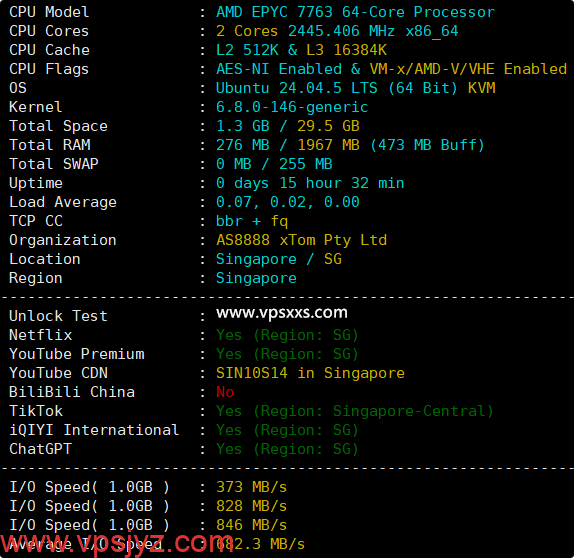Select the '1.3 GB / 29.5 GB' space value
The width and height of the screenshot is (574, 558).
[288, 126]
